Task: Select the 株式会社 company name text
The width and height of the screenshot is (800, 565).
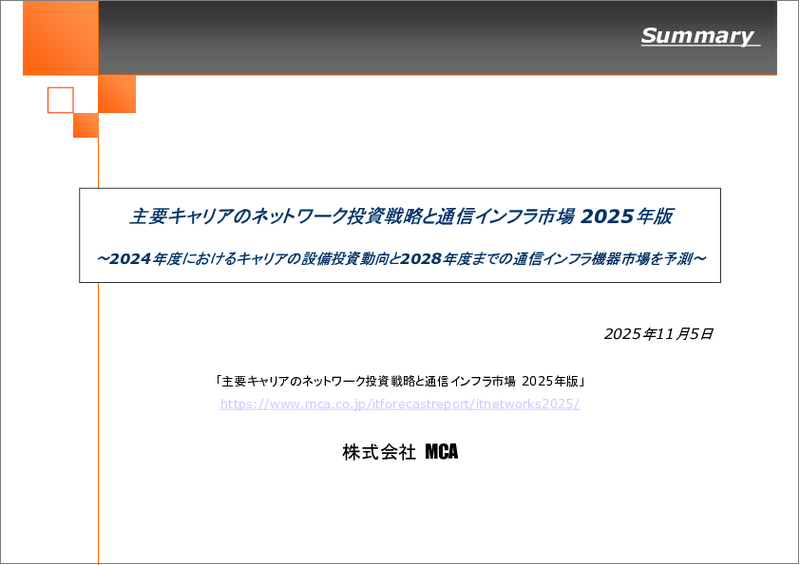Action: 378,452
